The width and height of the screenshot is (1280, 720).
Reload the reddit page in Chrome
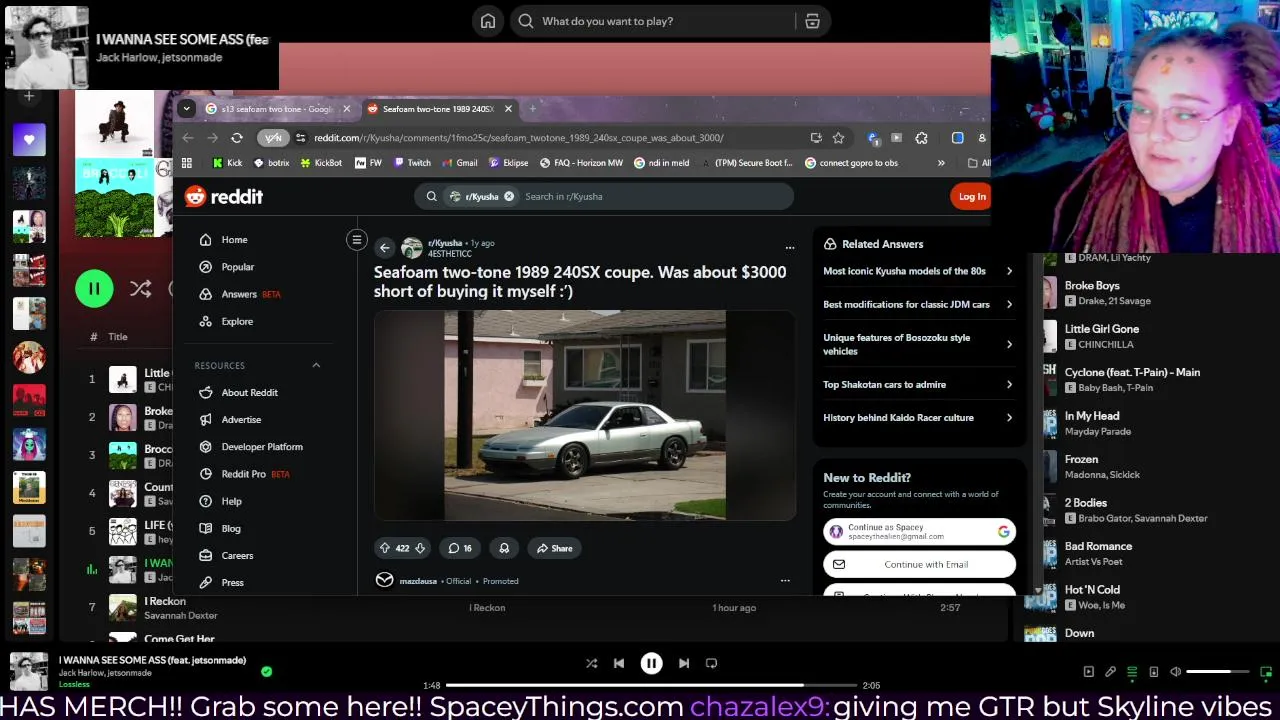click(x=237, y=138)
